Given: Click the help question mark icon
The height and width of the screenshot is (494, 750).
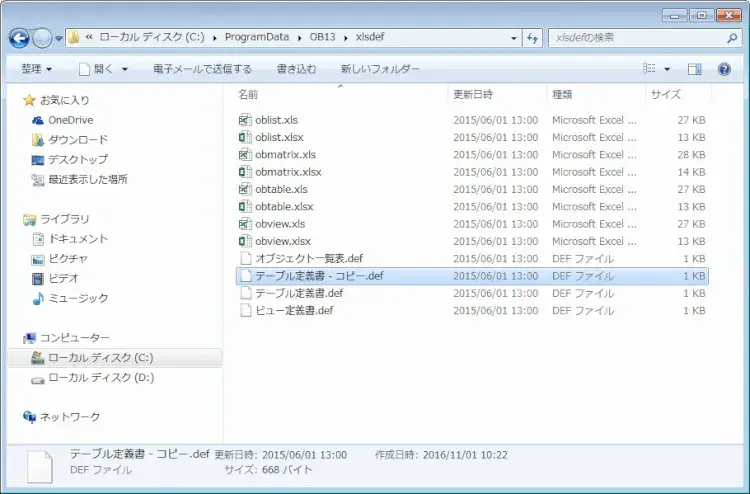Looking at the screenshot, I should (x=724, y=69).
